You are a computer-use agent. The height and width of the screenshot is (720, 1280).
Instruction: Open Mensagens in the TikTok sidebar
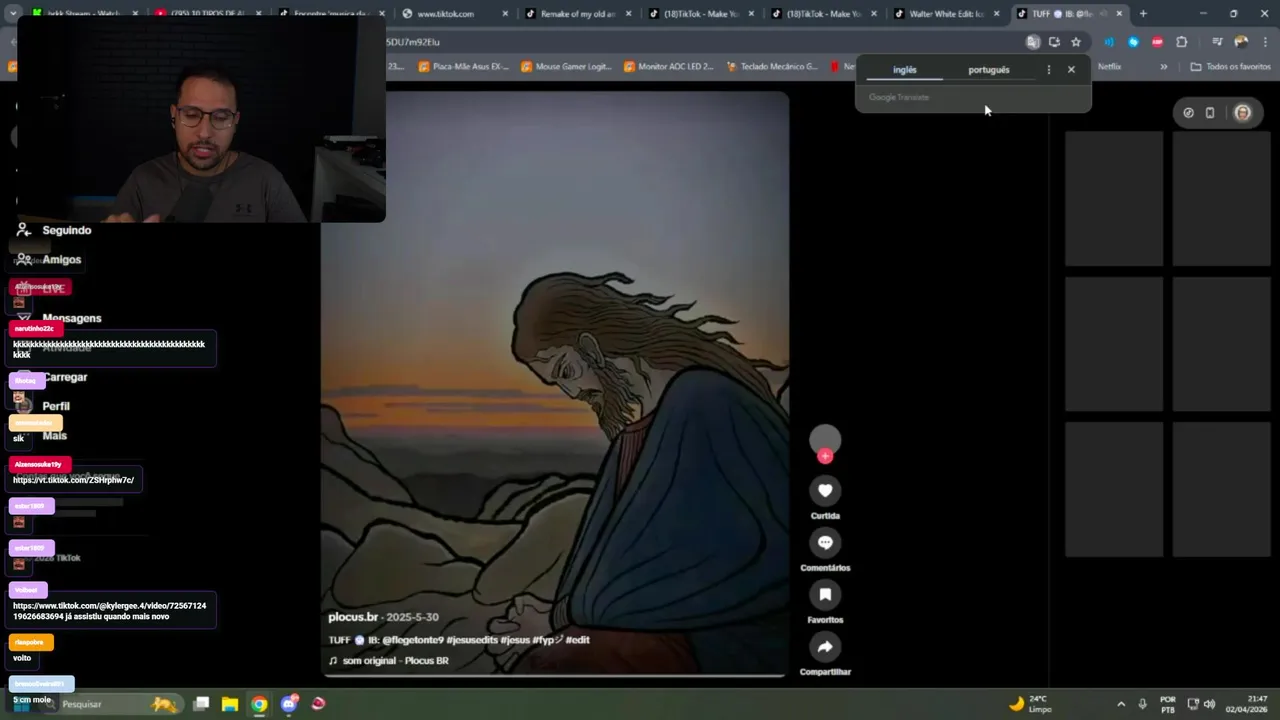[60, 318]
